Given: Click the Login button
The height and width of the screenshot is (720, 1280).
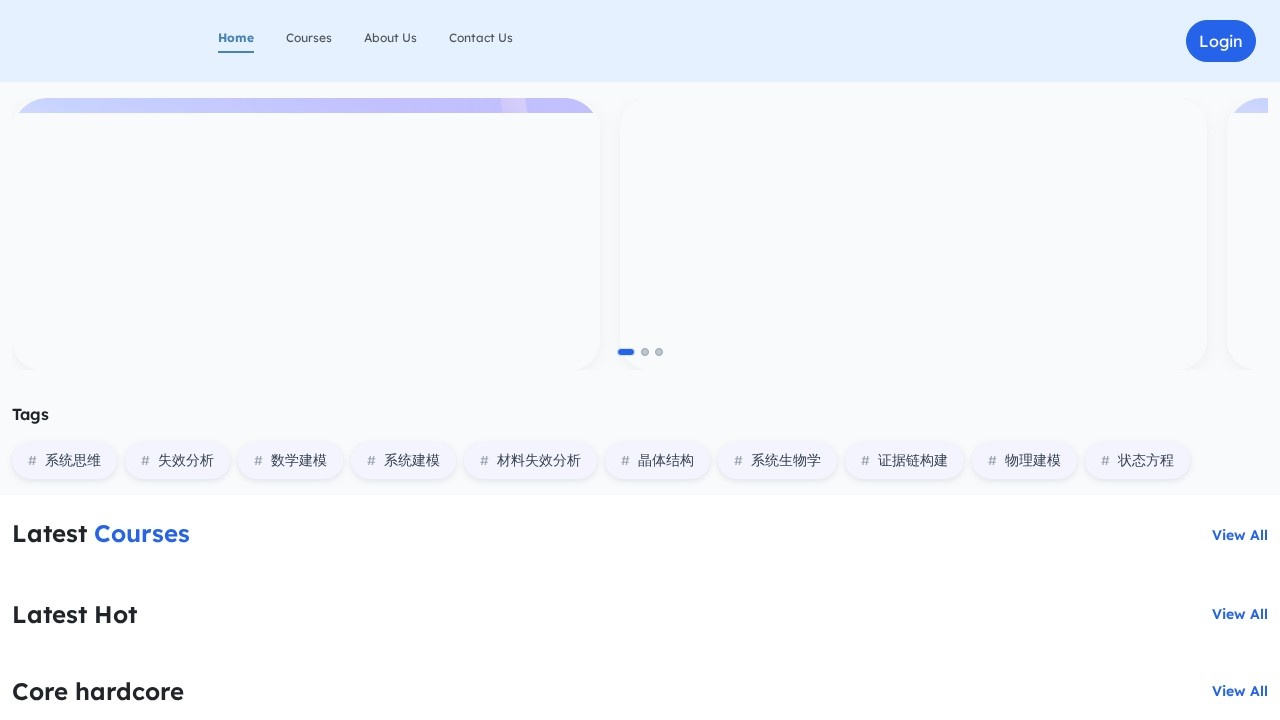Looking at the screenshot, I should pyautogui.click(x=1221, y=41).
